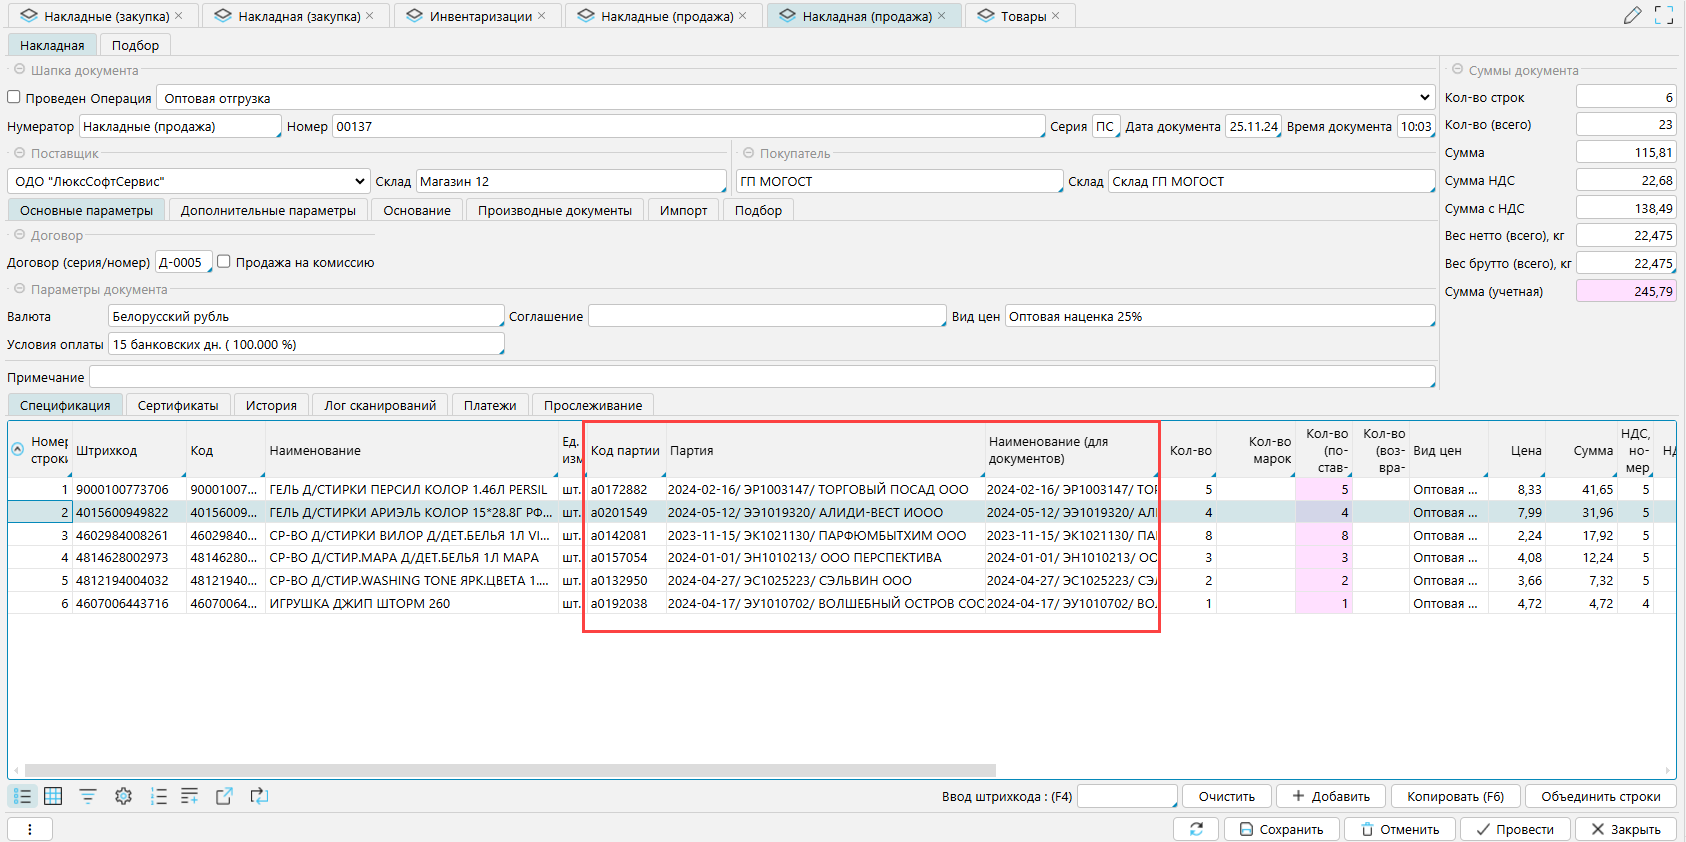1686x842 pixels.
Task: Enable the Продажа на комиссию checkbox
Action: pyautogui.click(x=224, y=262)
